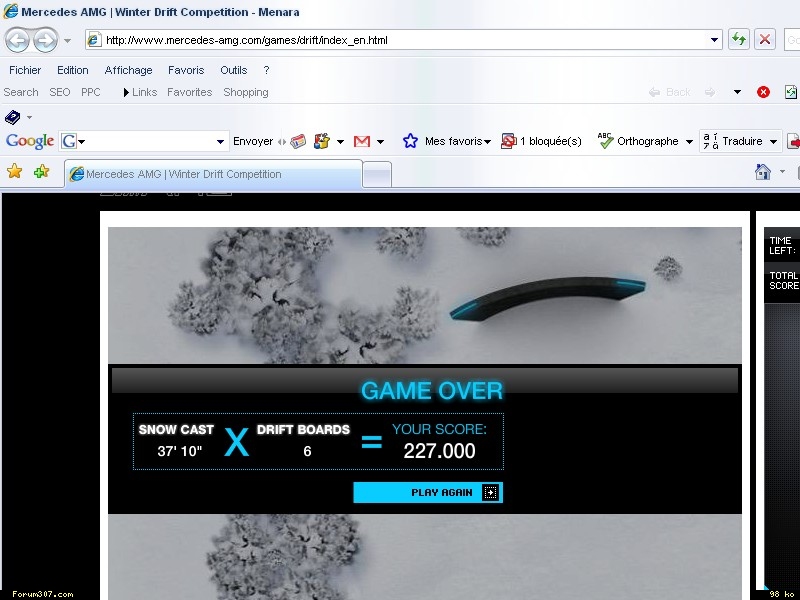
Task: Refresh the page with the green arrows icon
Action: click(x=739, y=40)
